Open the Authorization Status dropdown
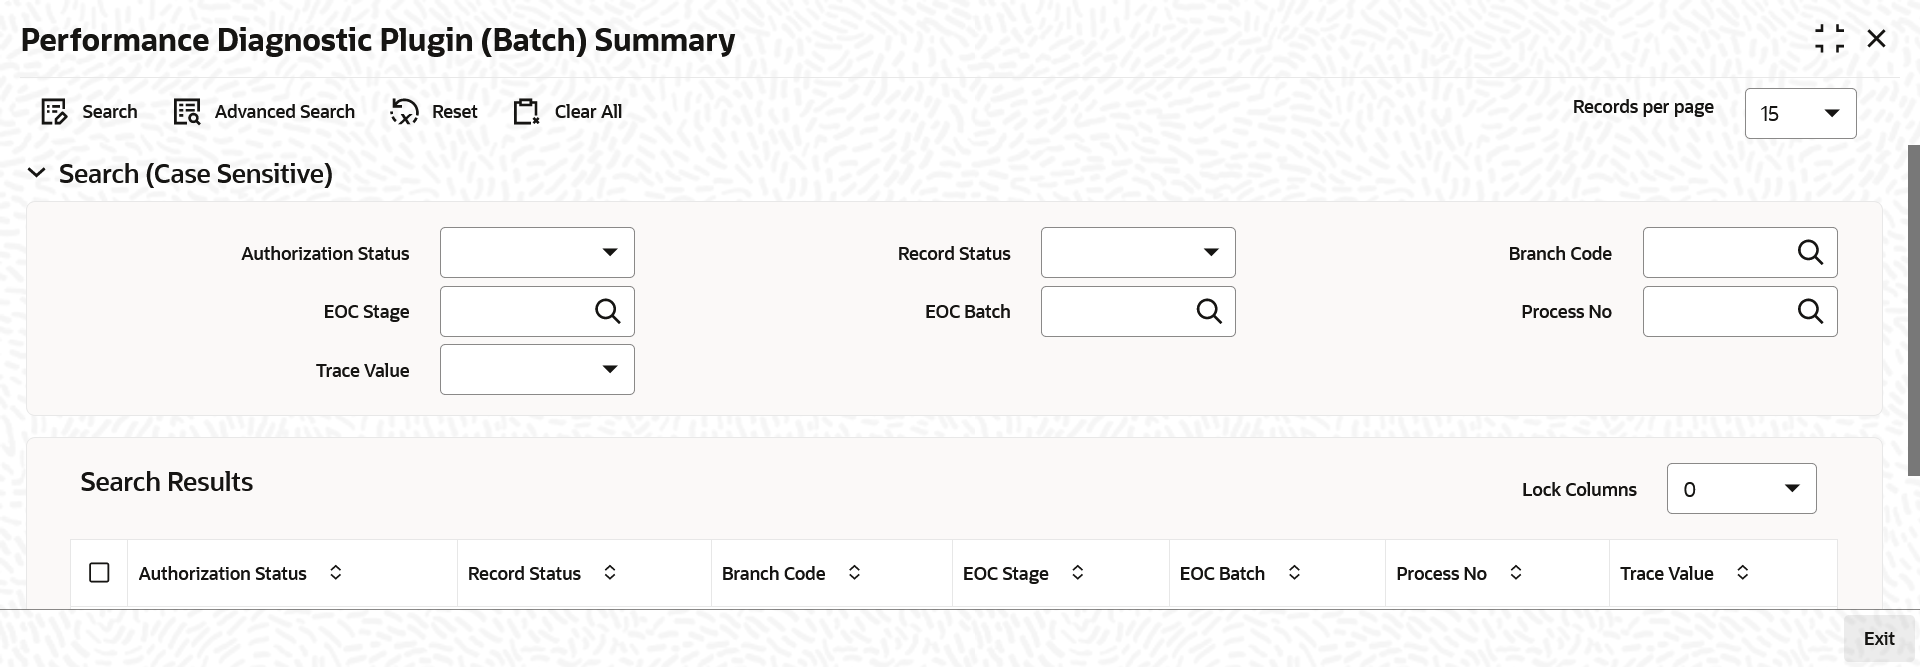This screenshot has height=667, width=1920. click(x=610, y=252)
